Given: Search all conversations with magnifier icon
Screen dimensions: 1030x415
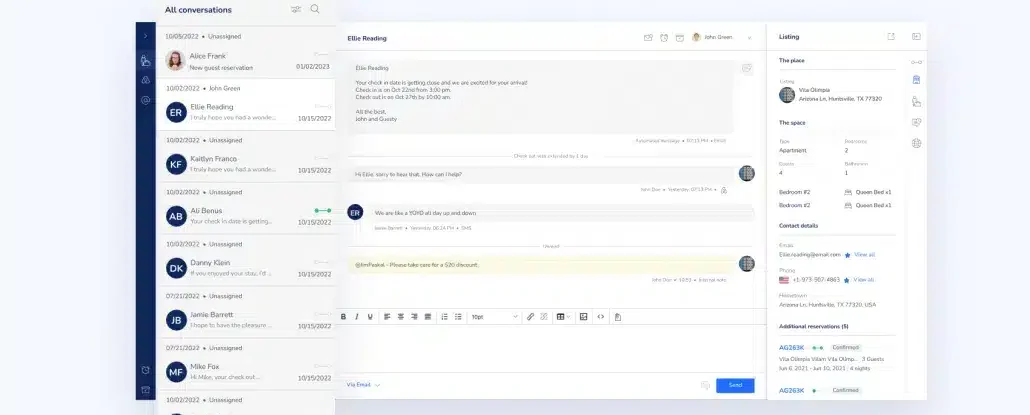Looking at the screenshot, I should pos(315,9).
